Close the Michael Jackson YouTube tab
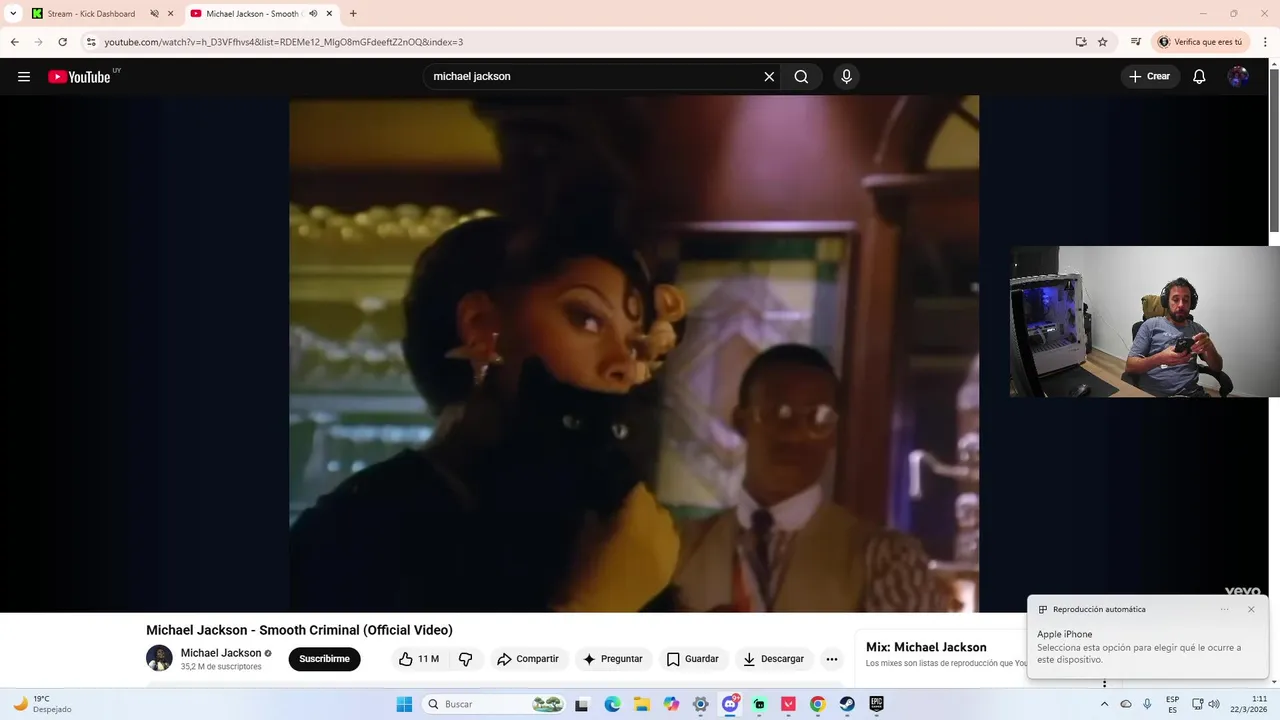 [329, 14]
